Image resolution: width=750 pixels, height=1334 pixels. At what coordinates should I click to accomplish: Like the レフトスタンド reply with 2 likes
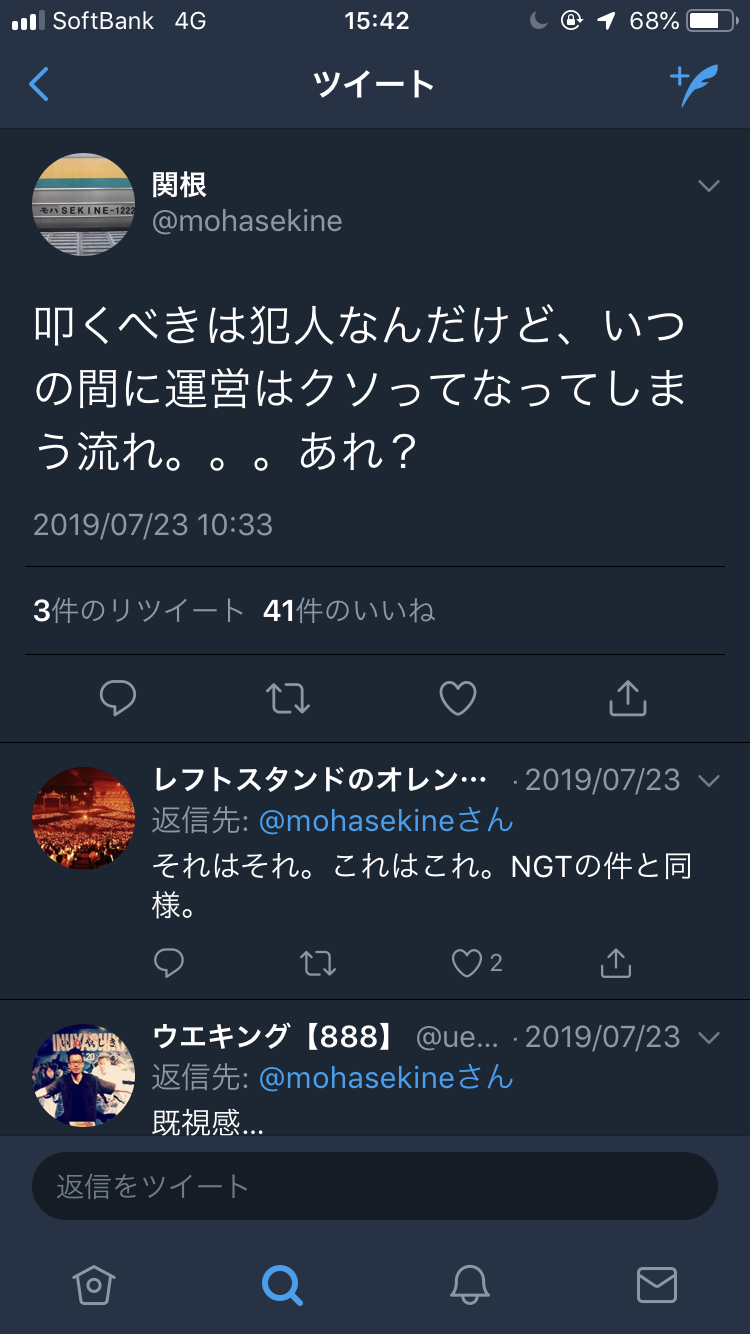click(x=467, y=963)
